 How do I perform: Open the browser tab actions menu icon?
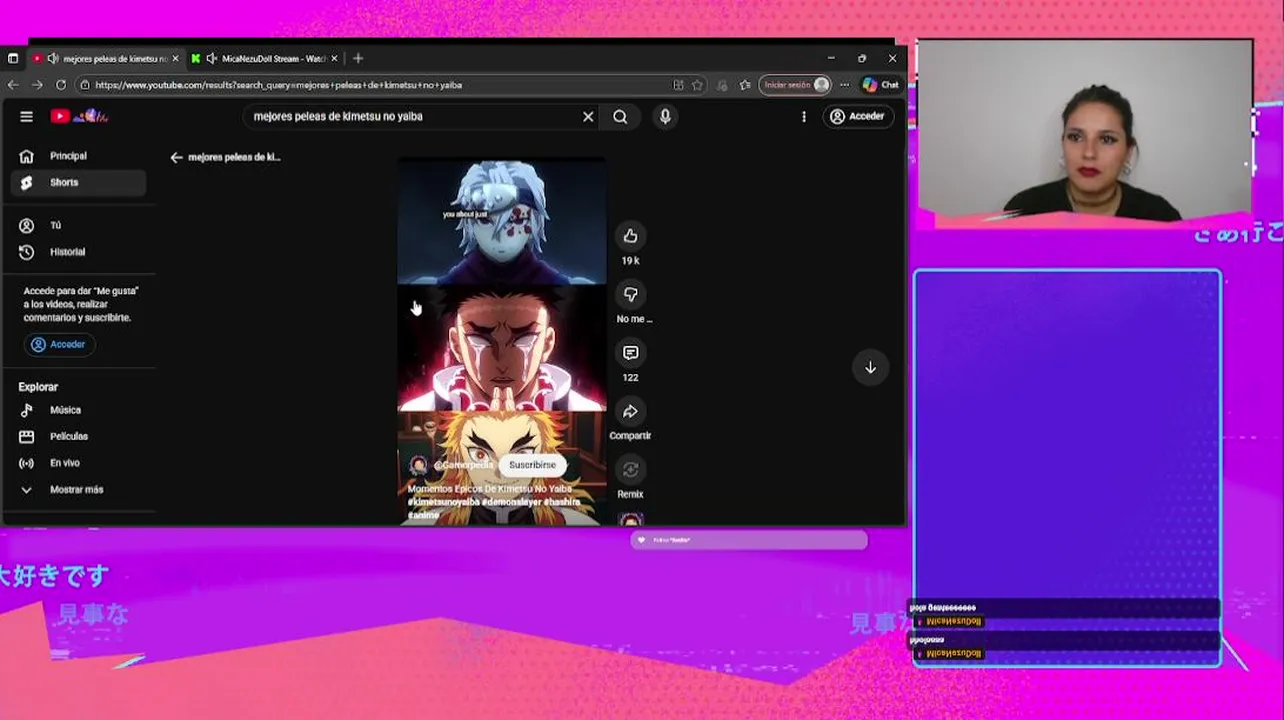[13, 59]
